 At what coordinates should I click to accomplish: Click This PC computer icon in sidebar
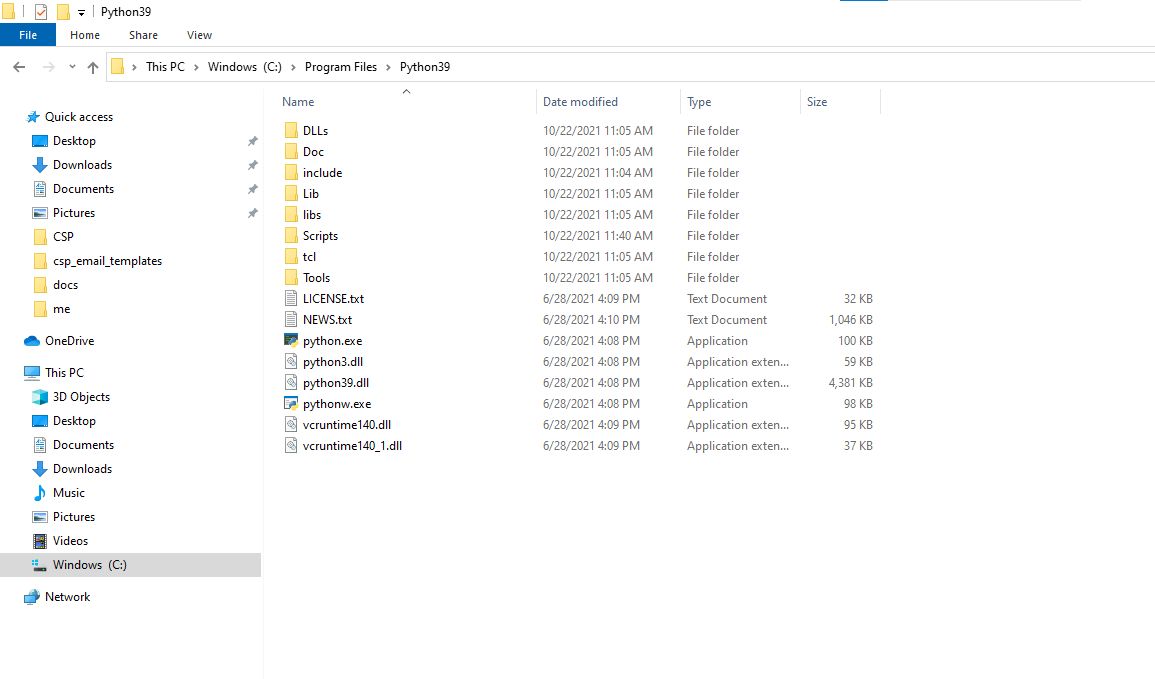point(32,373)
